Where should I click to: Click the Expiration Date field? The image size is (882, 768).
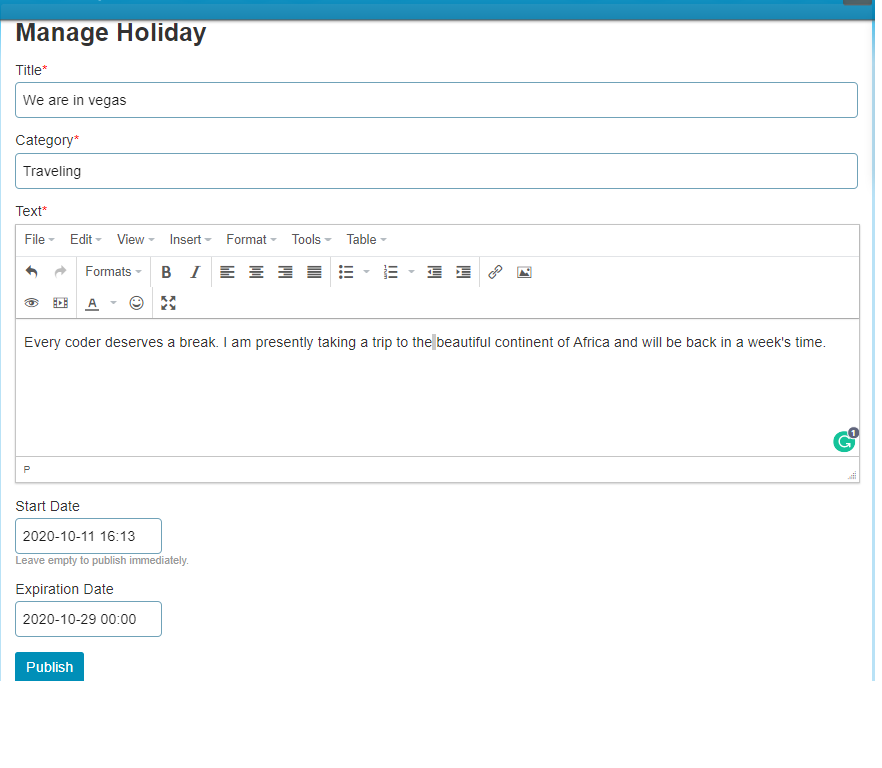[x=88, y=619]
